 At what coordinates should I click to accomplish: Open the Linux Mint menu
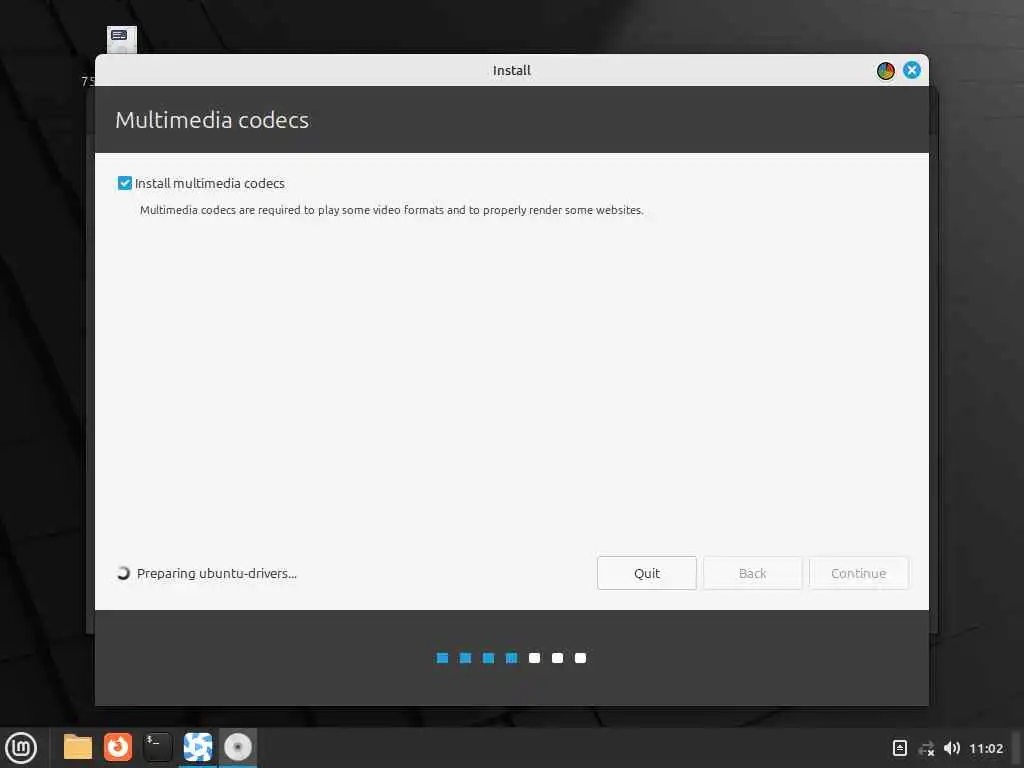pos(21,747)
